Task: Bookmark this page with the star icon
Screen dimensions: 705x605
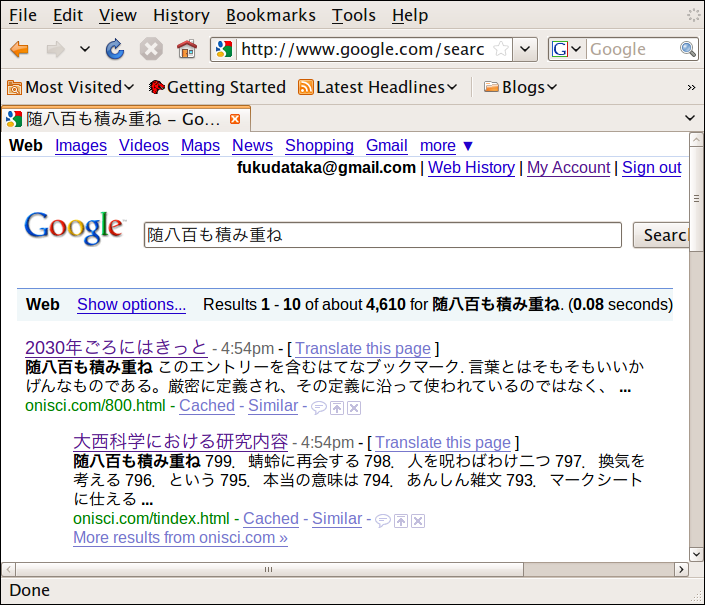Action: 501,49
